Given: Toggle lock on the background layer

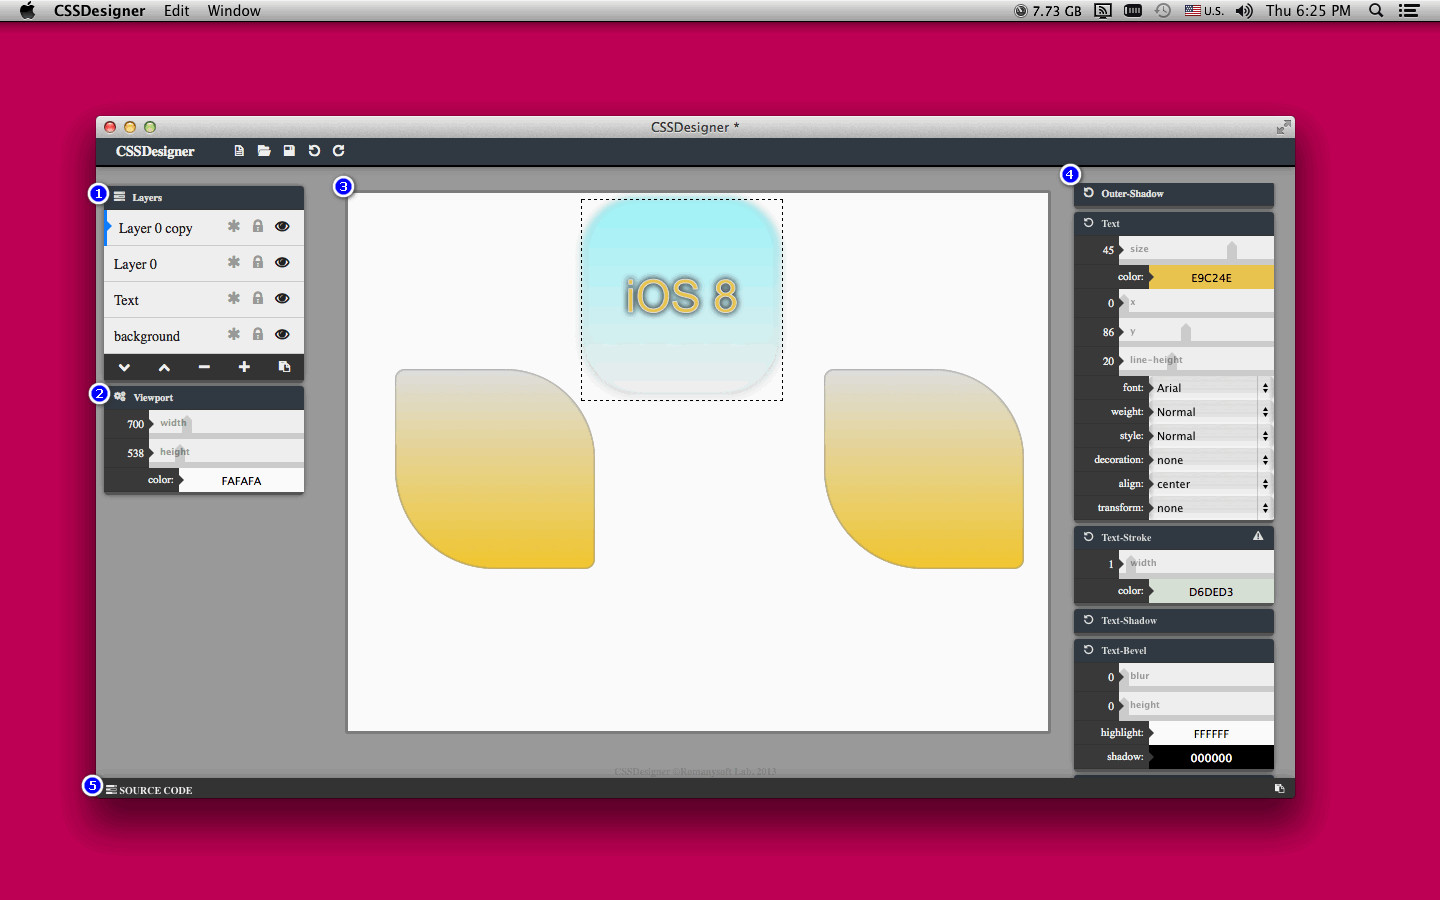Looking at the screenshot, I should pos(258,334).
